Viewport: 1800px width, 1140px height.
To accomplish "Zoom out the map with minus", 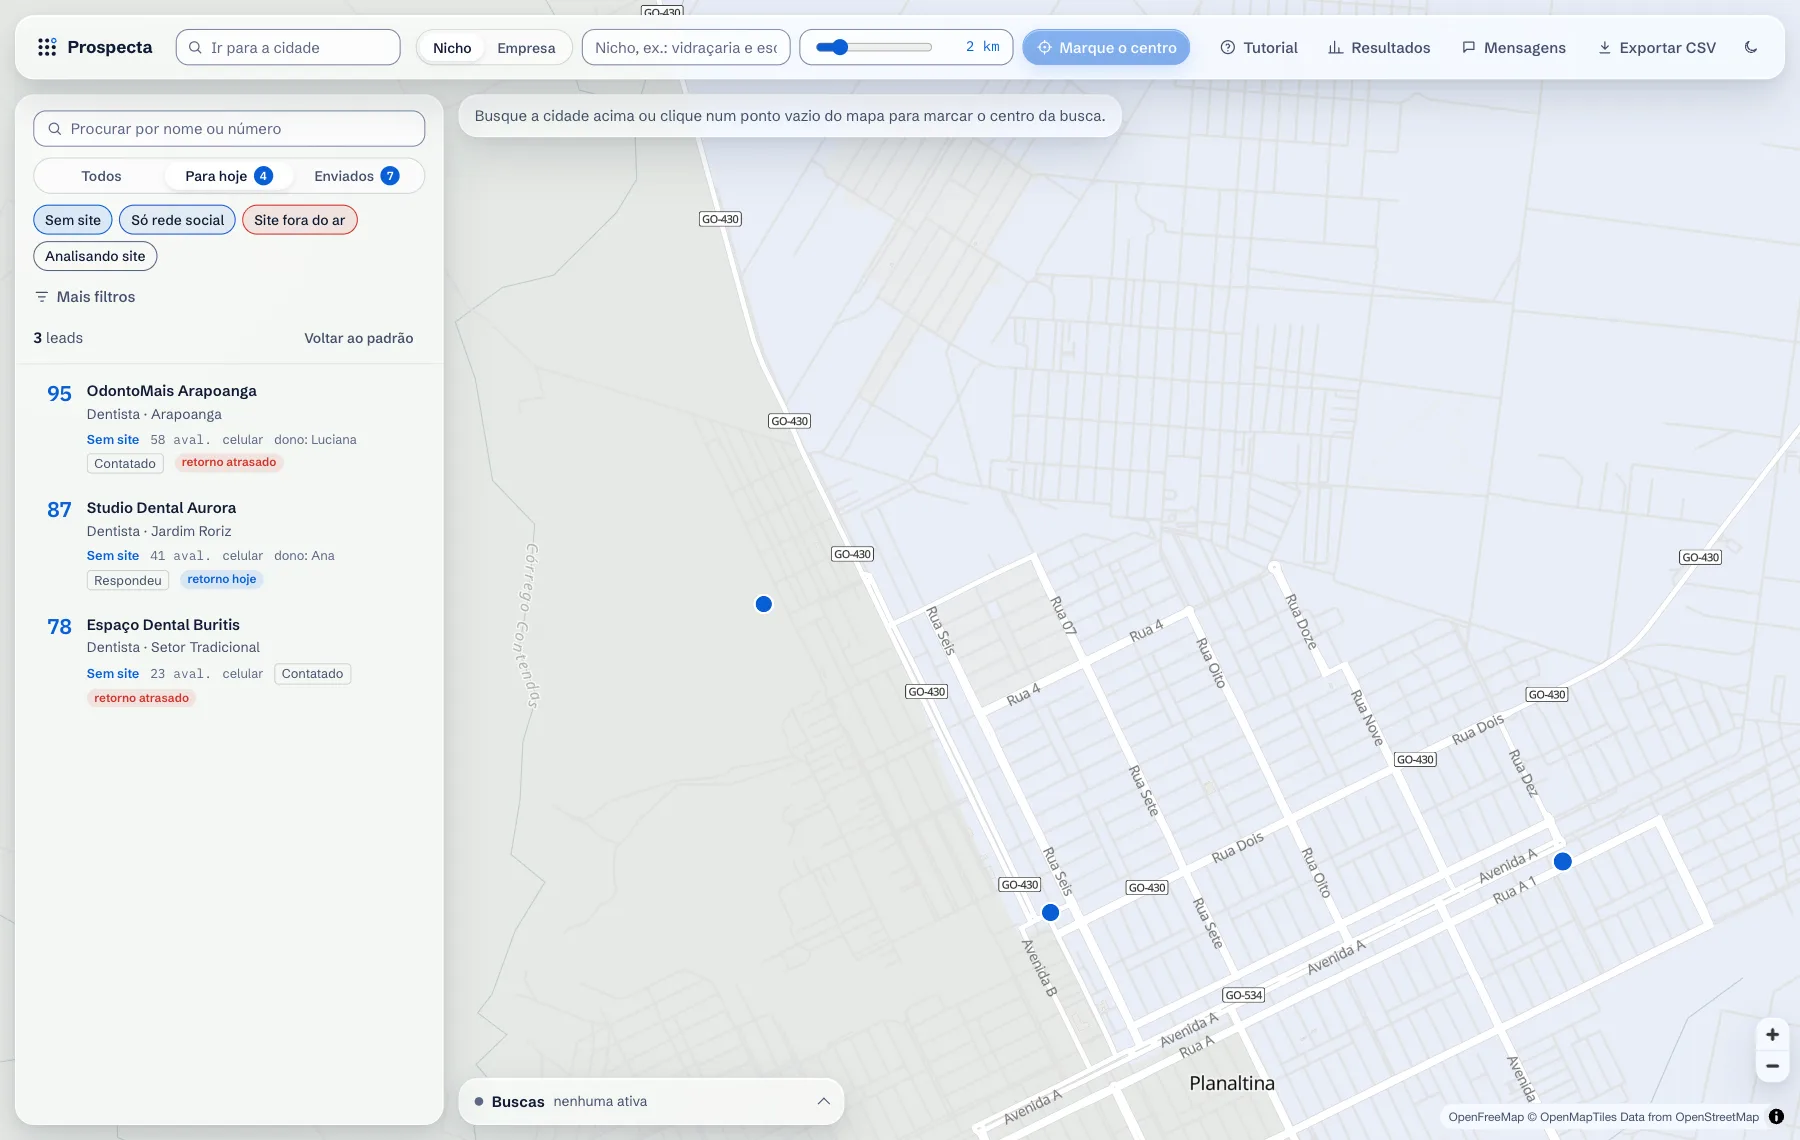I will [1772, 1066].
